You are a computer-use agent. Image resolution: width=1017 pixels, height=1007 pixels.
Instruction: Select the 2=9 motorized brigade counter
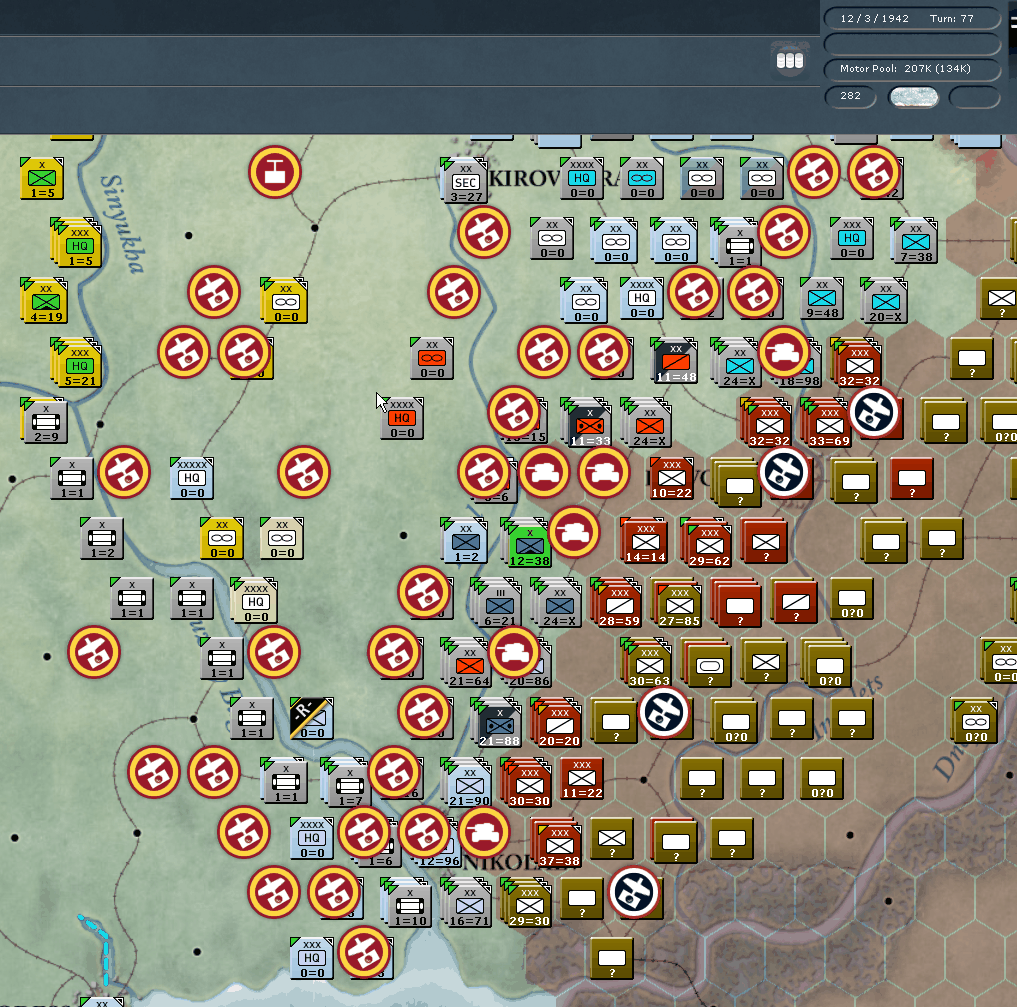click(45, 421)
